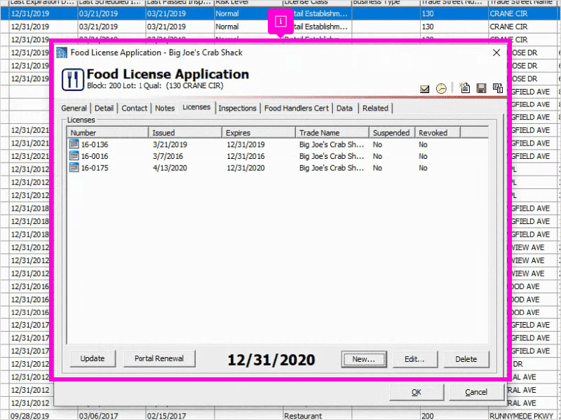Click the Delete license button

click(466, 359)
